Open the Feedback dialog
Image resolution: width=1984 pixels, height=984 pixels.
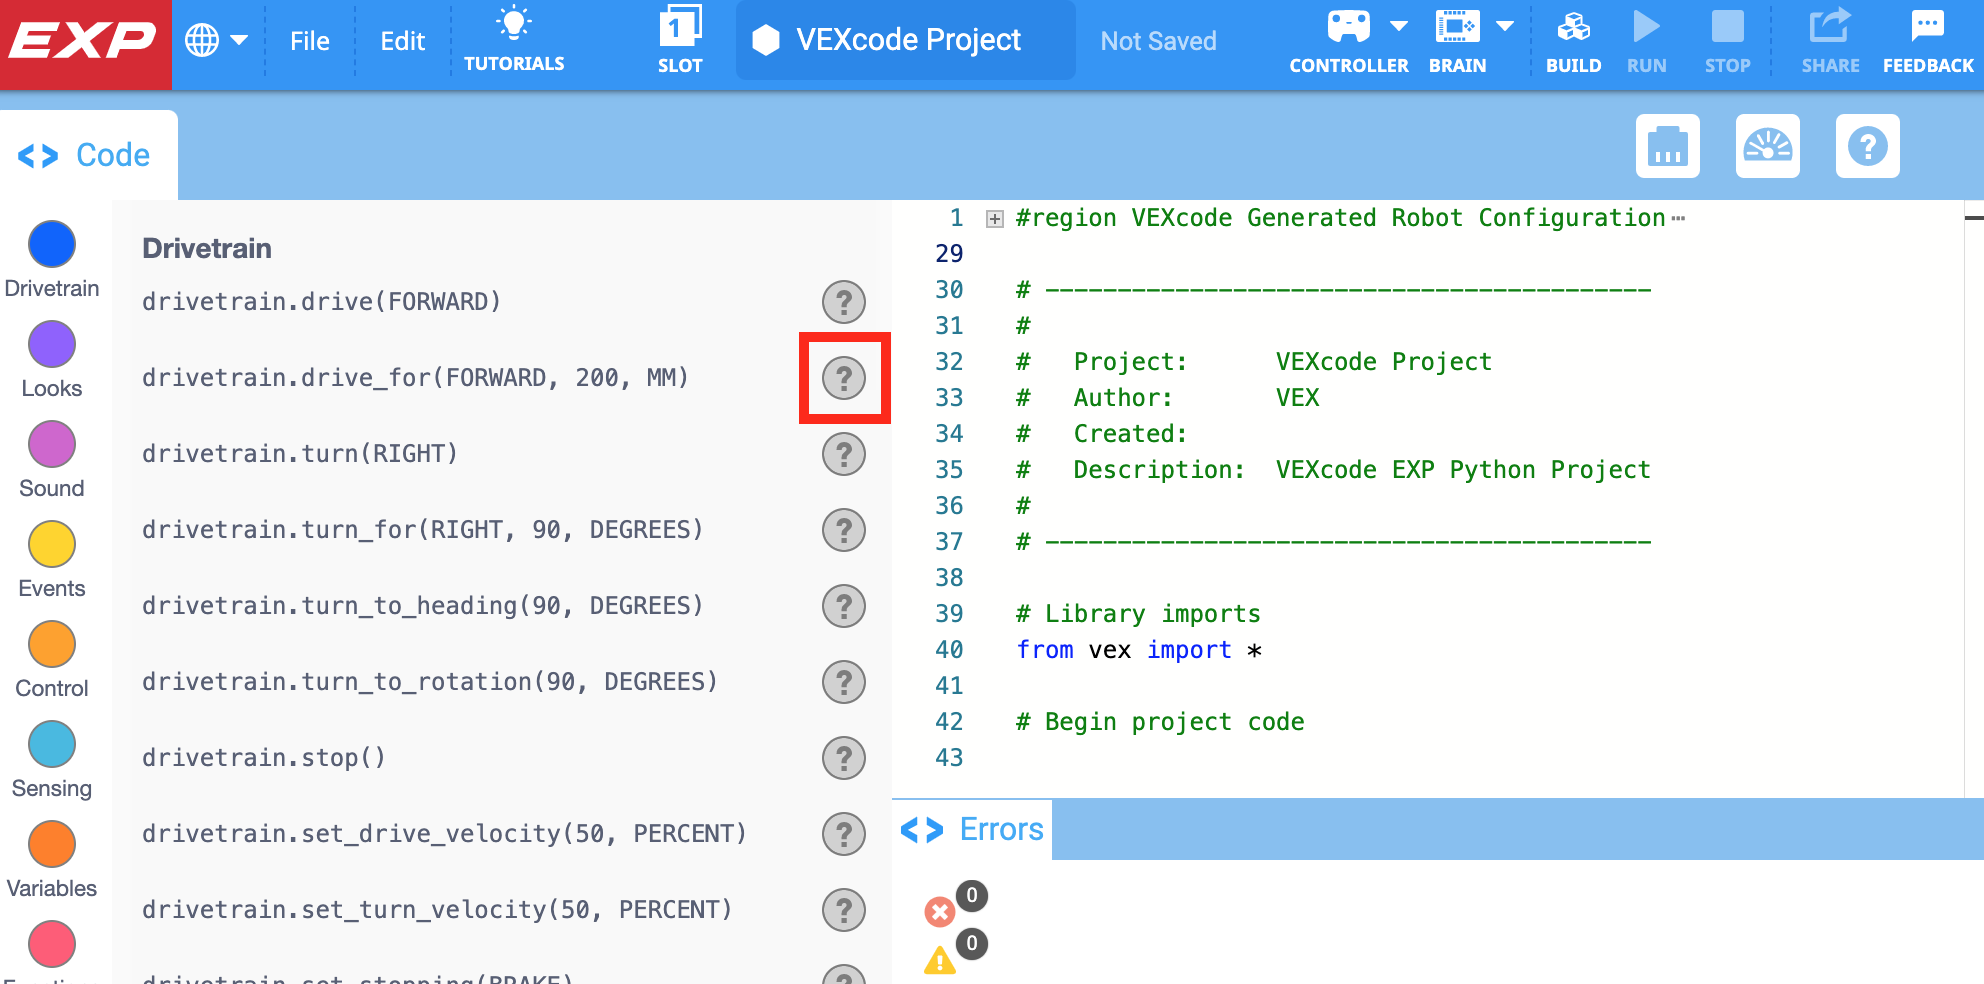(1926, 40)
